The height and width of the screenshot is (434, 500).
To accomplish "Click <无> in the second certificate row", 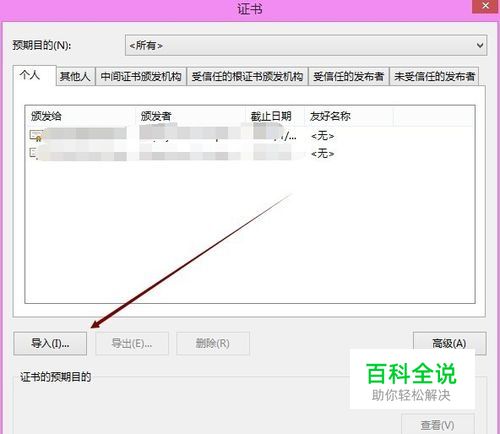I will click(322, 154).
